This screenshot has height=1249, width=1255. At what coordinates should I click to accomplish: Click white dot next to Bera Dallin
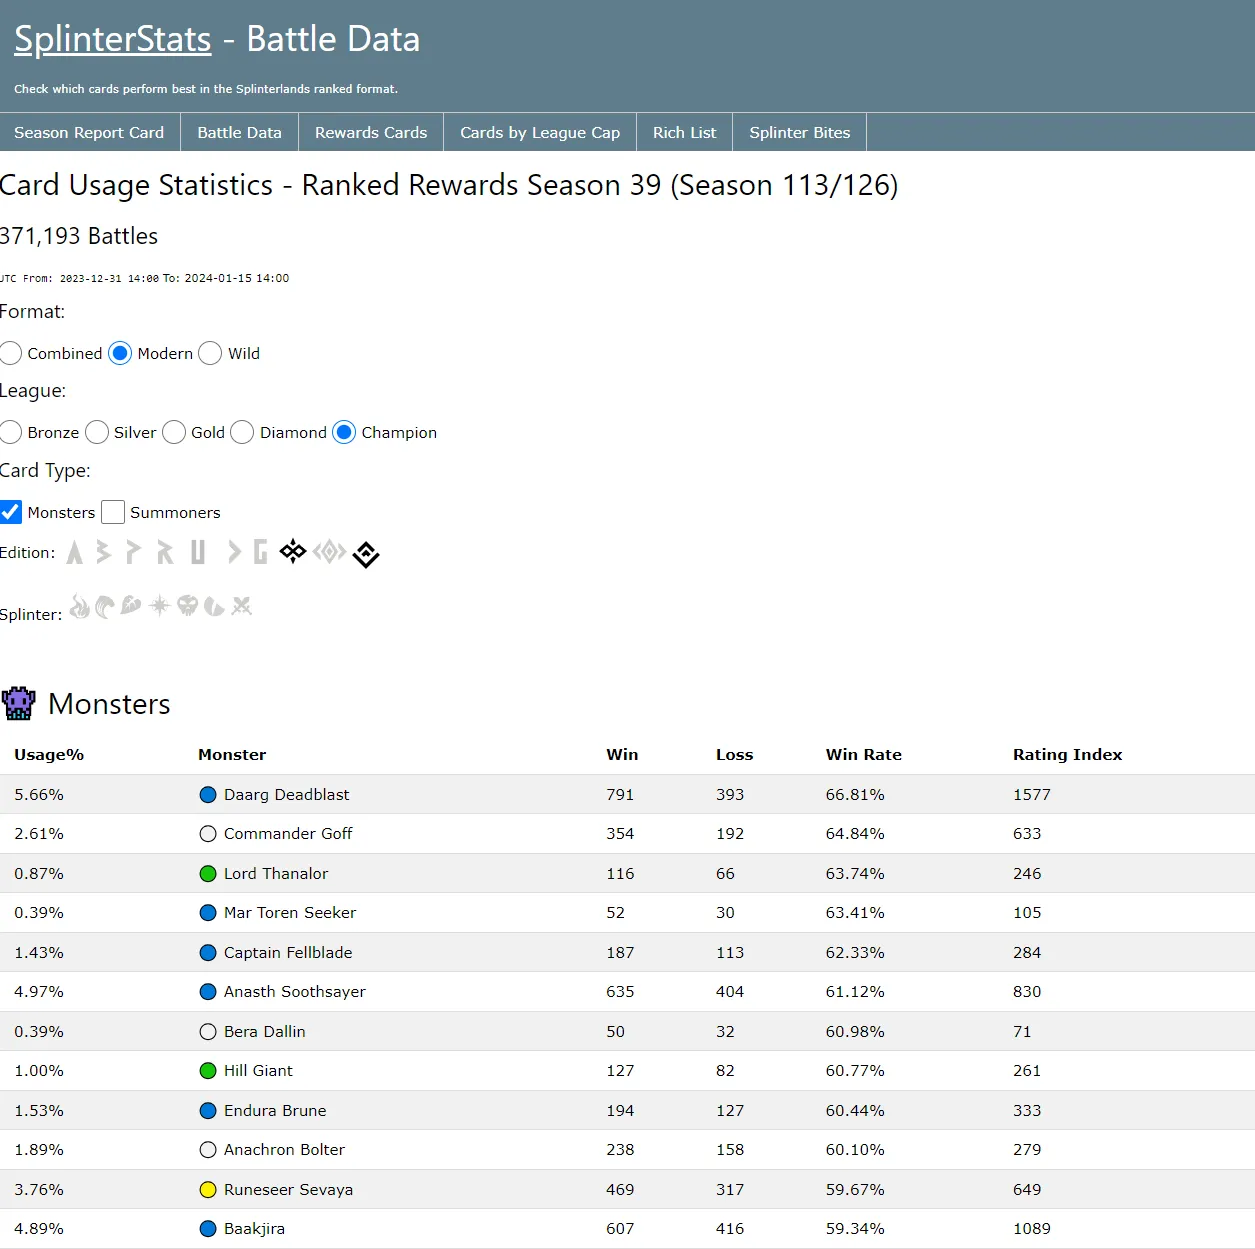click(208, 1032)
